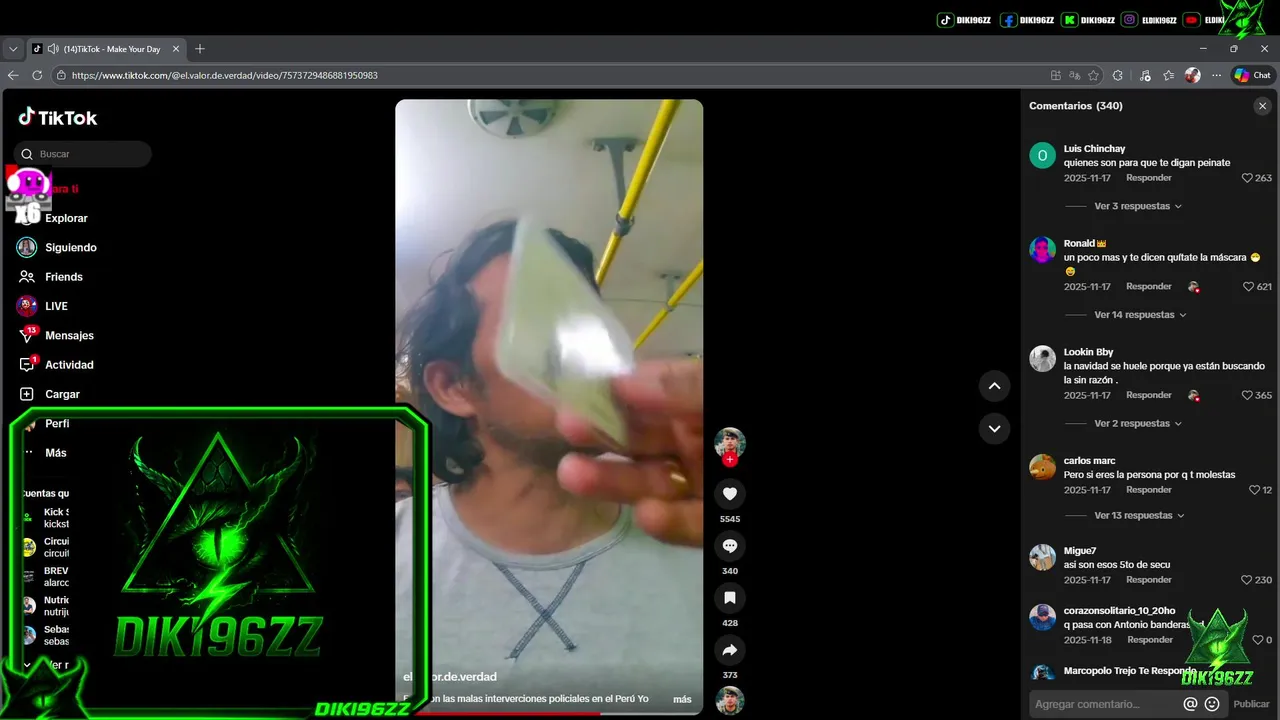This screenshot has width=1280, height=720.
Task: Open Luis Chinchay's profile avatar
Action: click(1042, 155)
